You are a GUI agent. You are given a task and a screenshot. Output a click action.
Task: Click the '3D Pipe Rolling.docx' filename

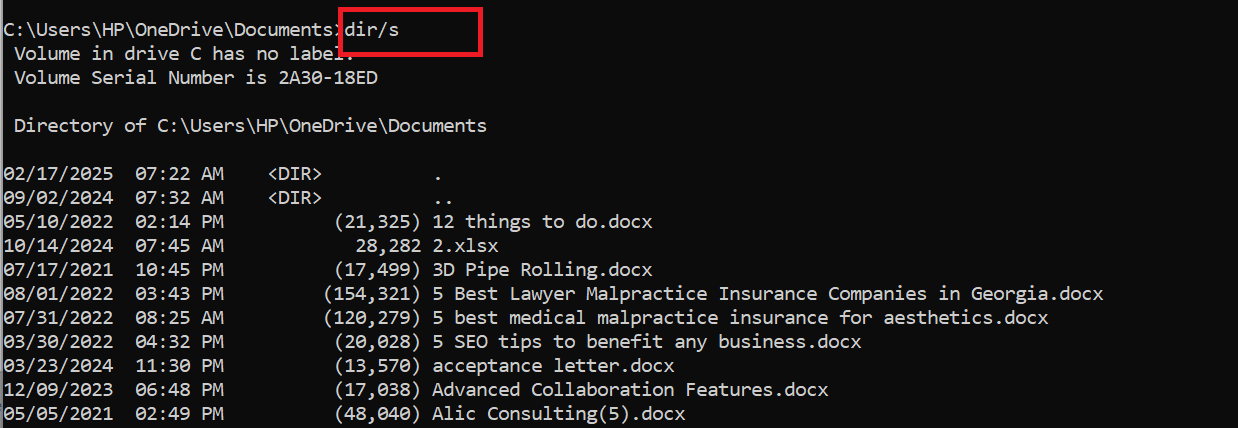(541, 269)
